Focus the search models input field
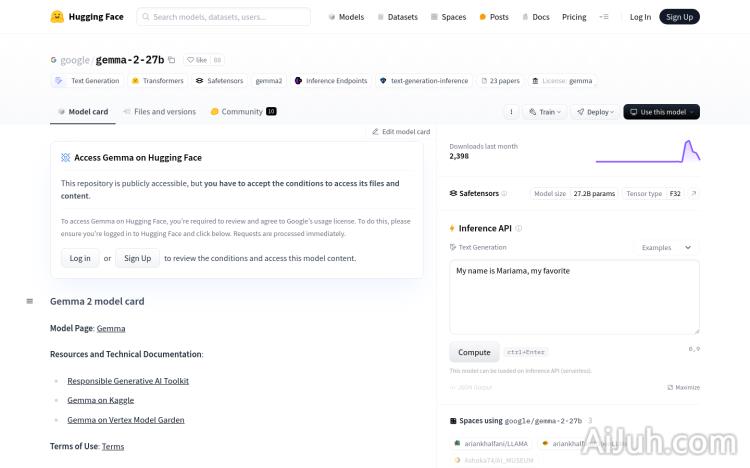Screen dimensions: 750x468 tap(225, 17)
